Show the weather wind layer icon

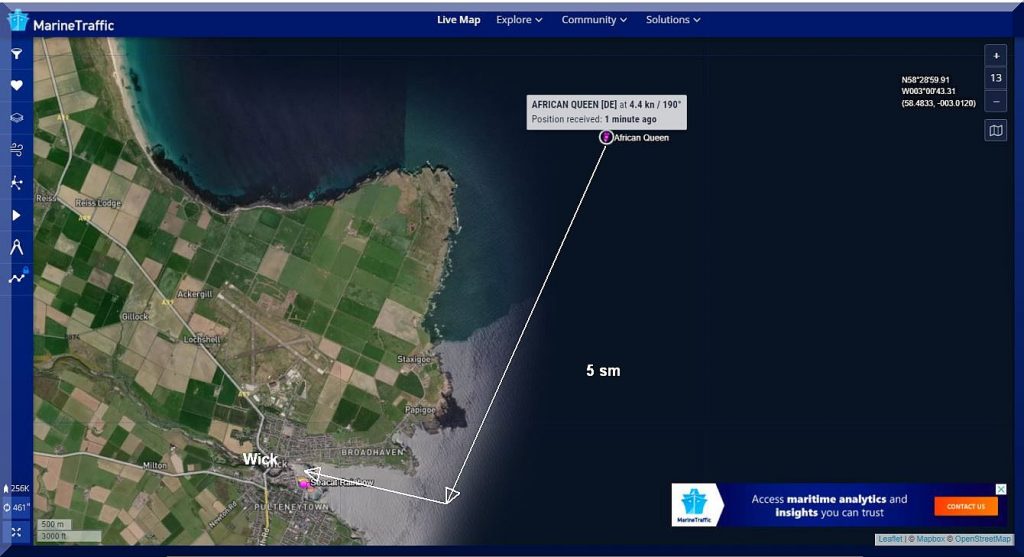pos(16,150)
